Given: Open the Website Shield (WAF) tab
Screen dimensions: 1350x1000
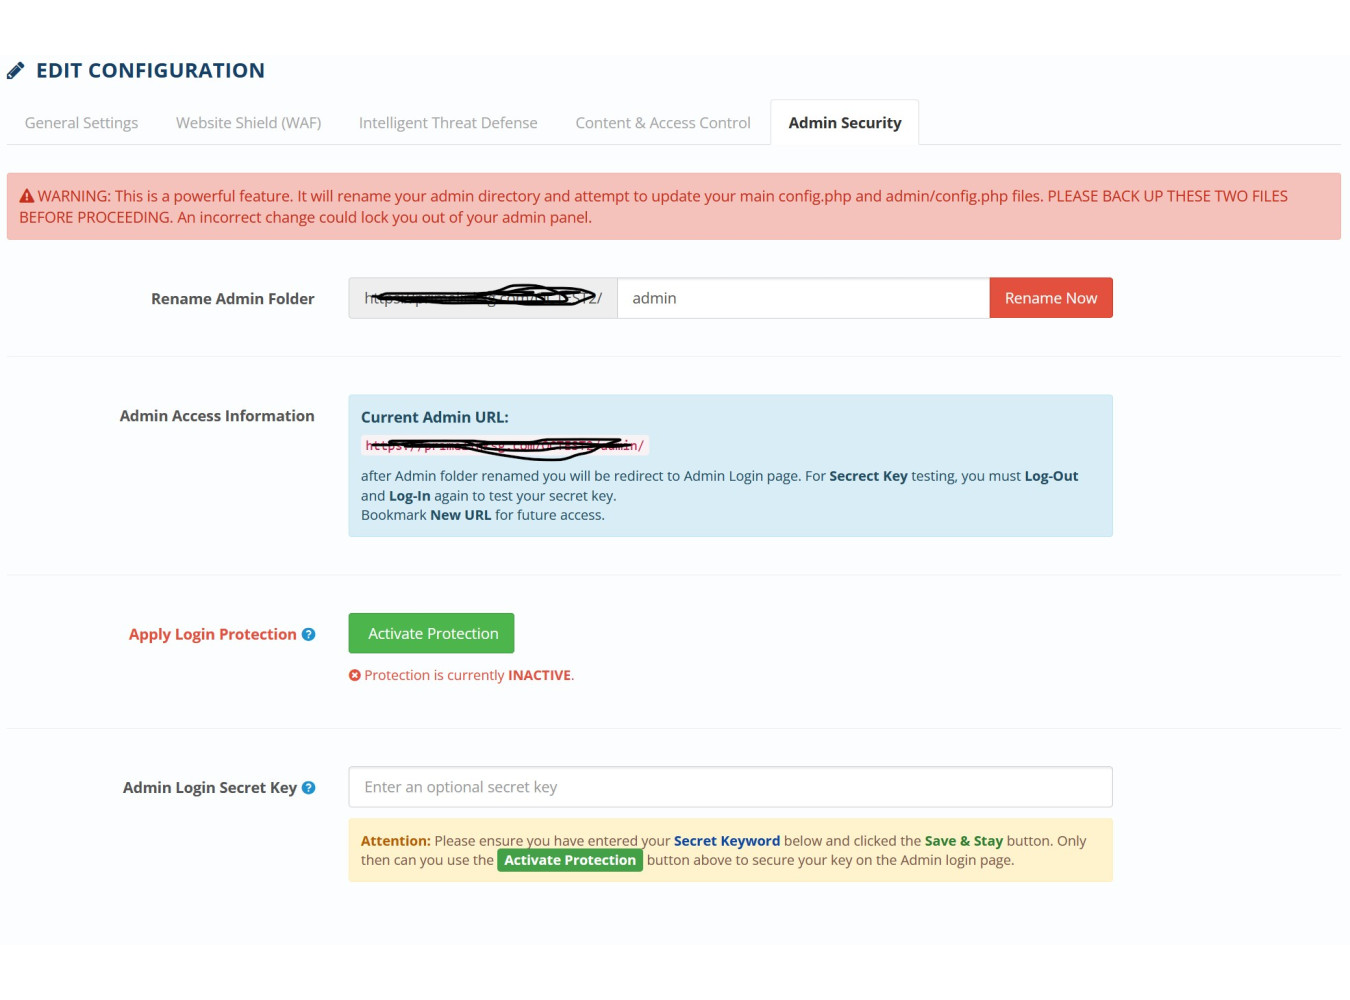Looking at the screenshot, I should [248, 123].
